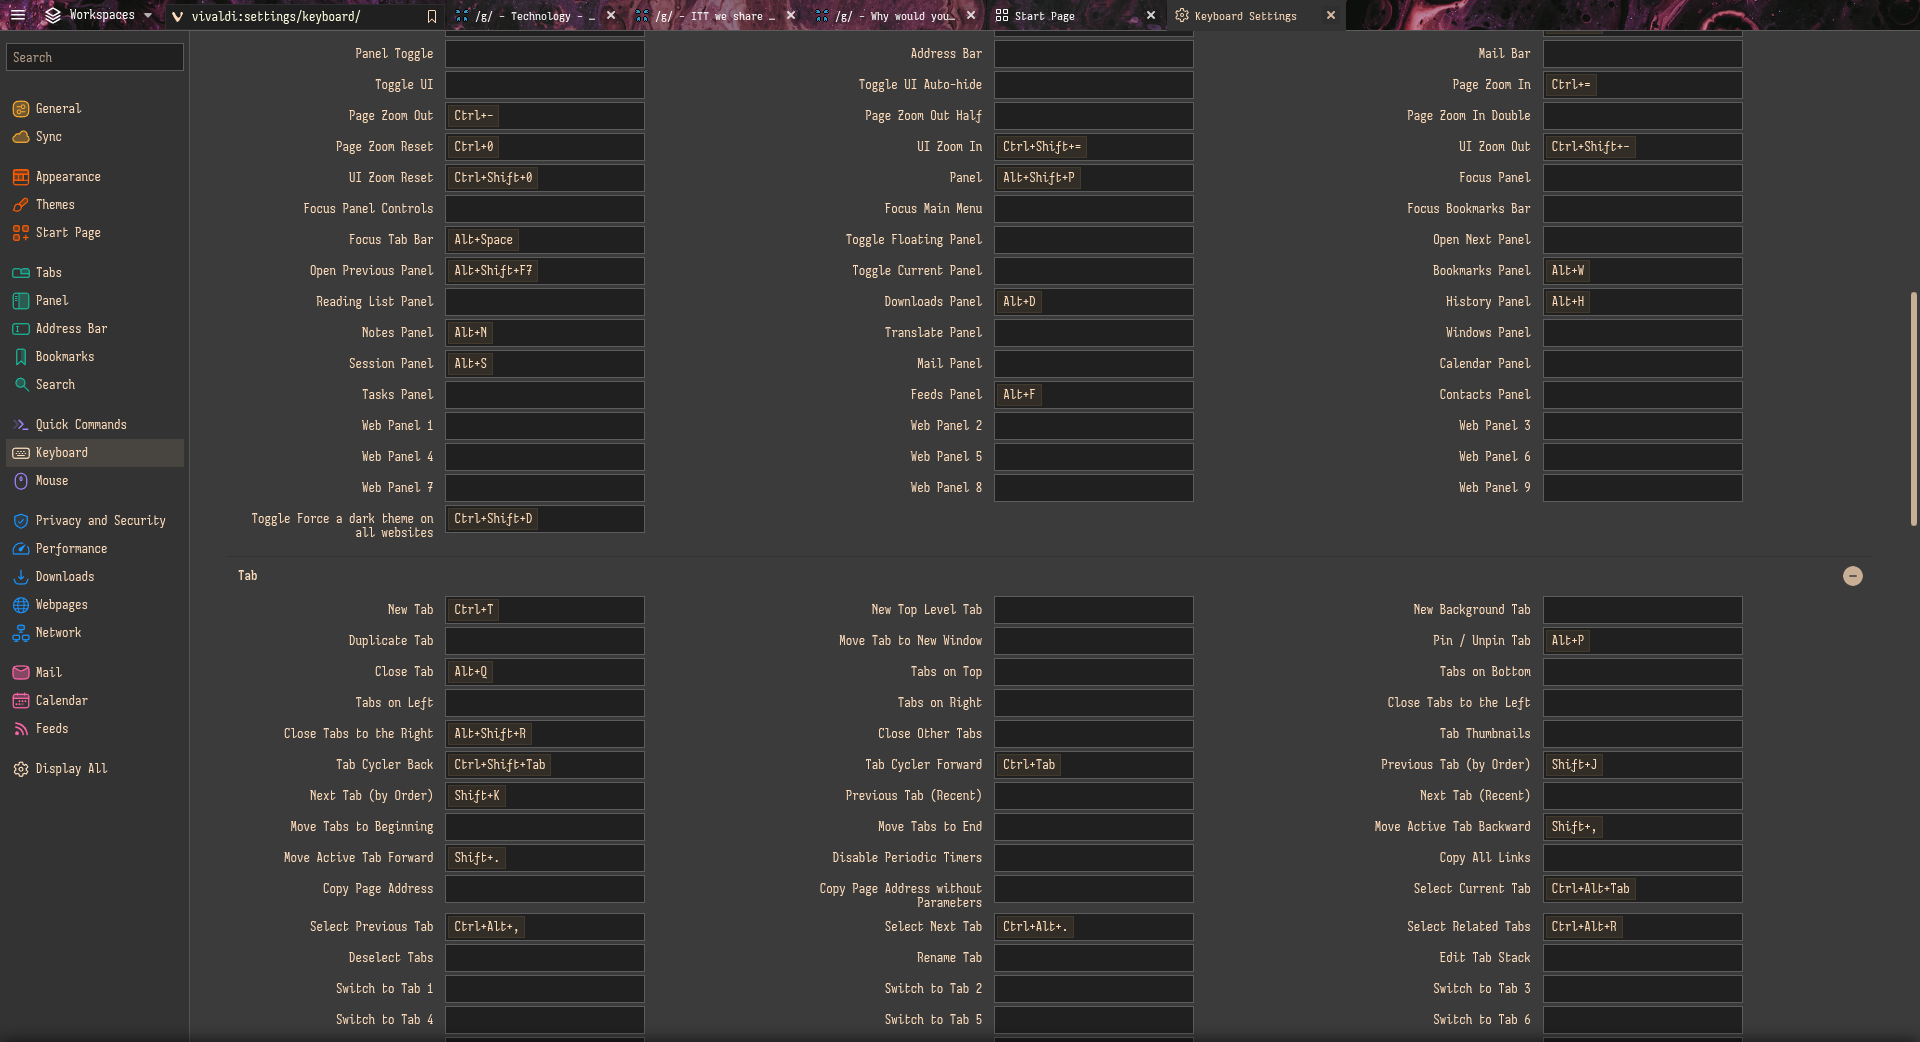Edit the History Panel shortcut field
Screen dimensions: 1920x1042
tap(1642, 302)
